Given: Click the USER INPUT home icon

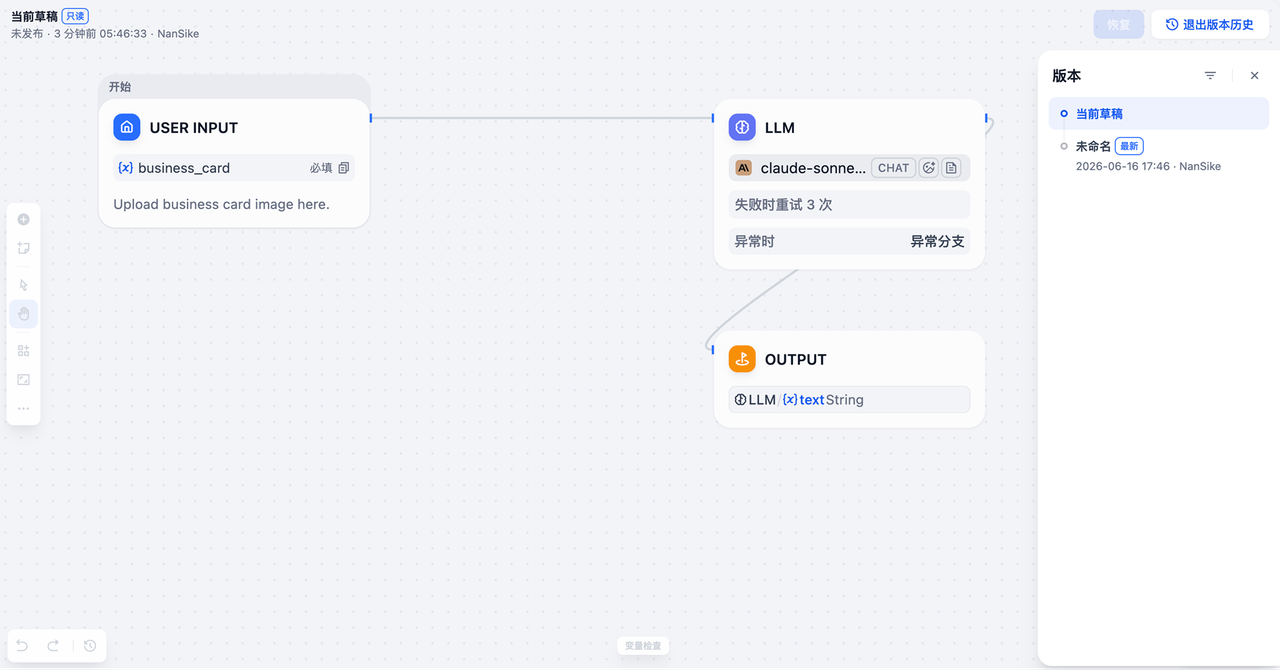Looking at the screenshot, I should pyautogui.click(x=127, y=127).
